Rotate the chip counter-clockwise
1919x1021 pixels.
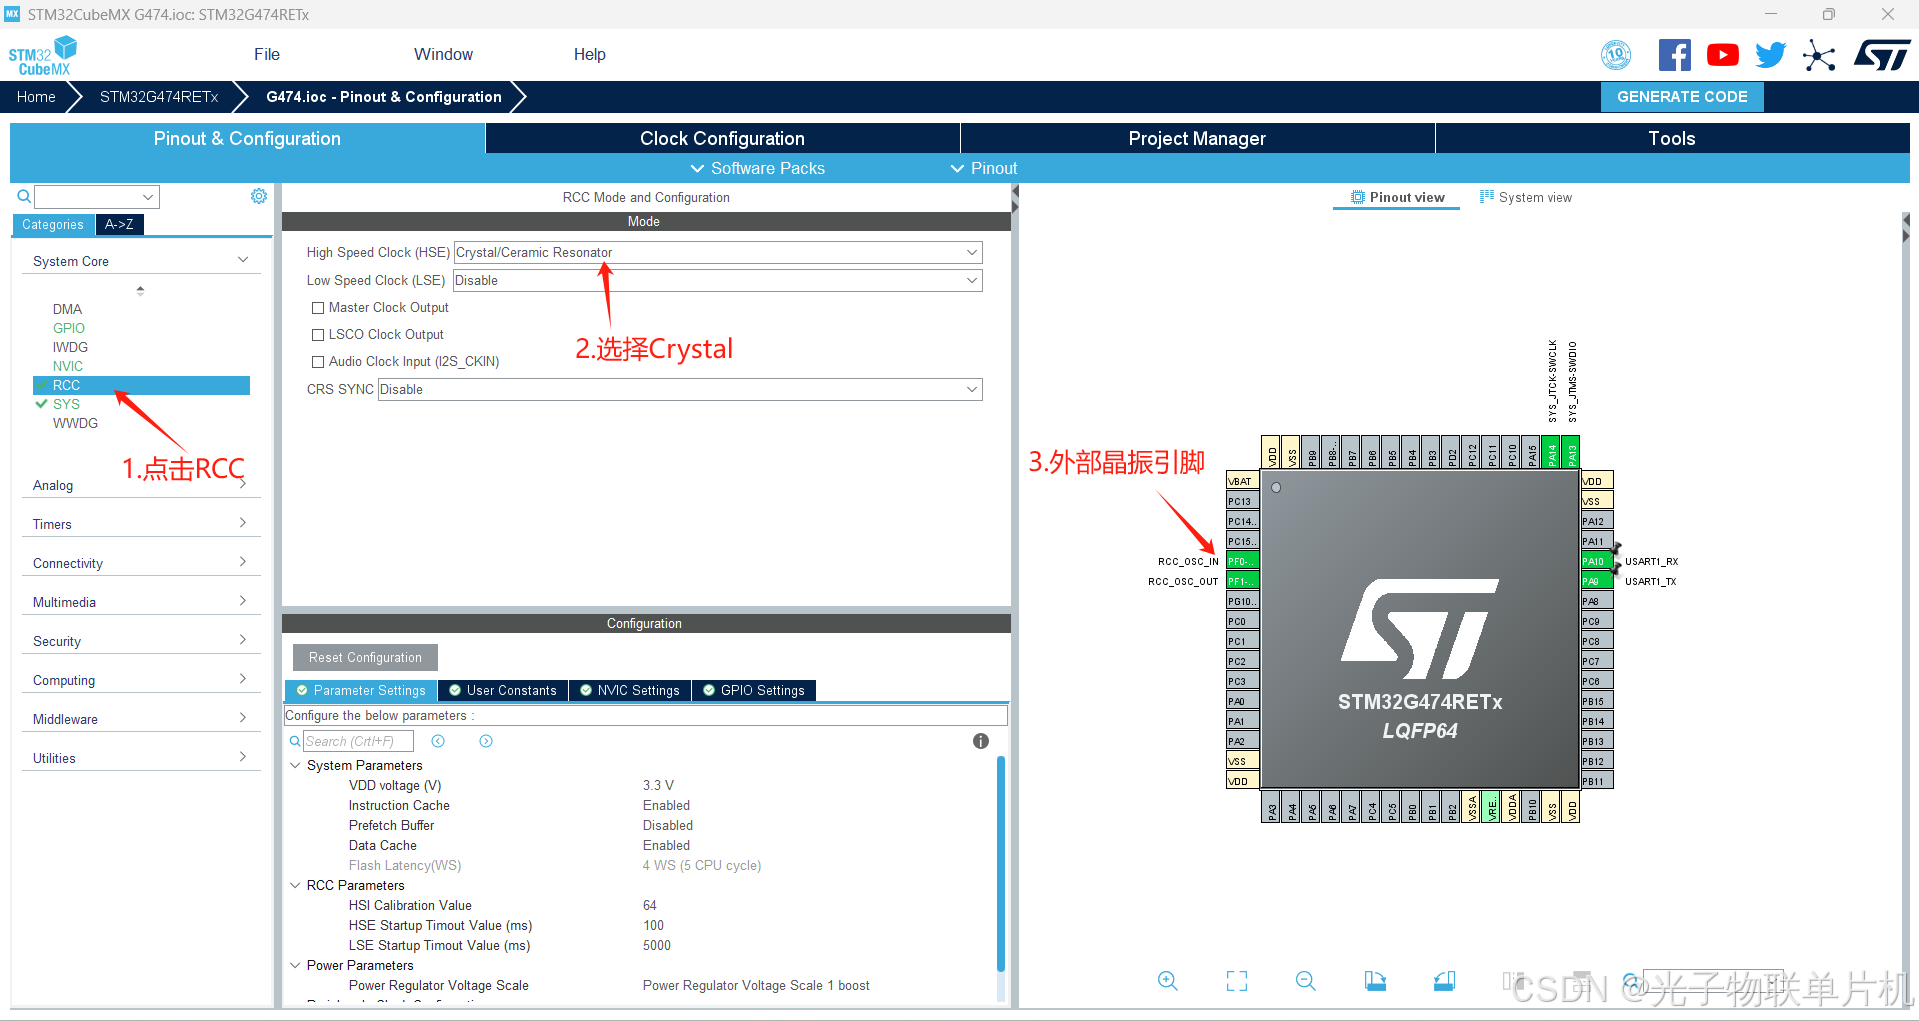coord(1444,981)
